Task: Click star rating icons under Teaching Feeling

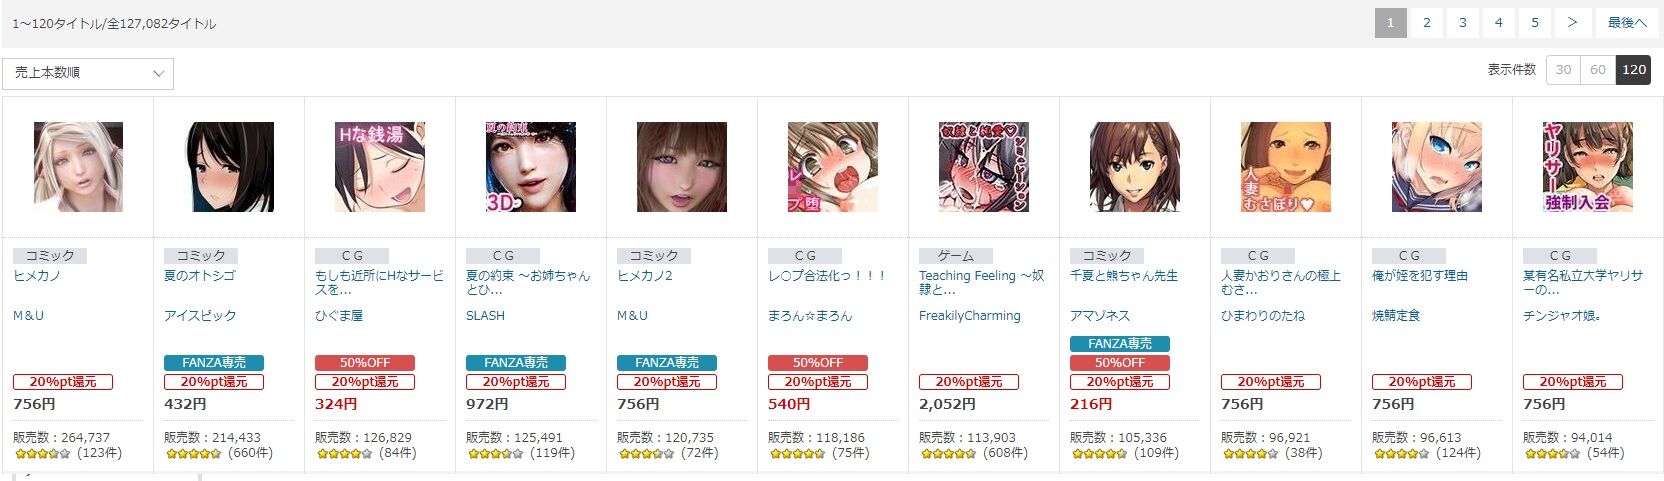Action: tap(949, 454)
